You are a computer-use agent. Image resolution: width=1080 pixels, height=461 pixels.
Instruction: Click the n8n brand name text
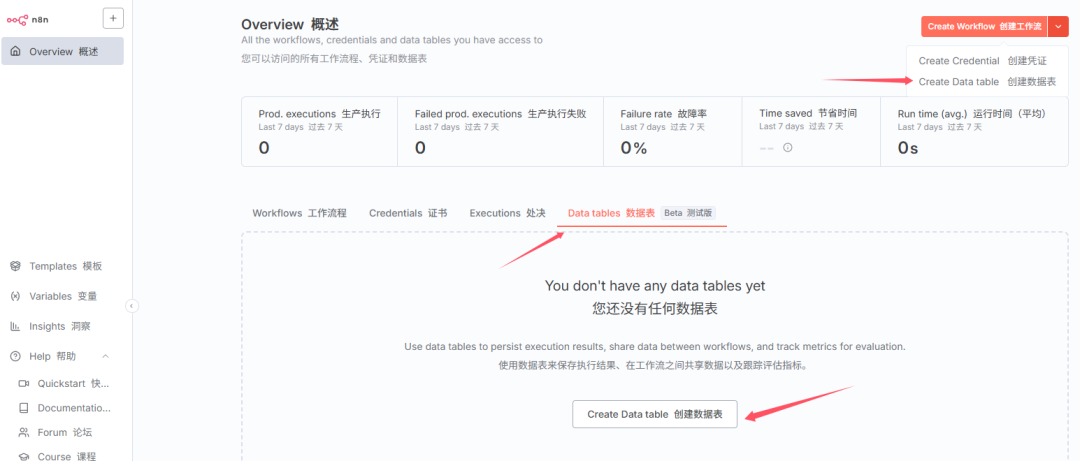coord(40,19)
